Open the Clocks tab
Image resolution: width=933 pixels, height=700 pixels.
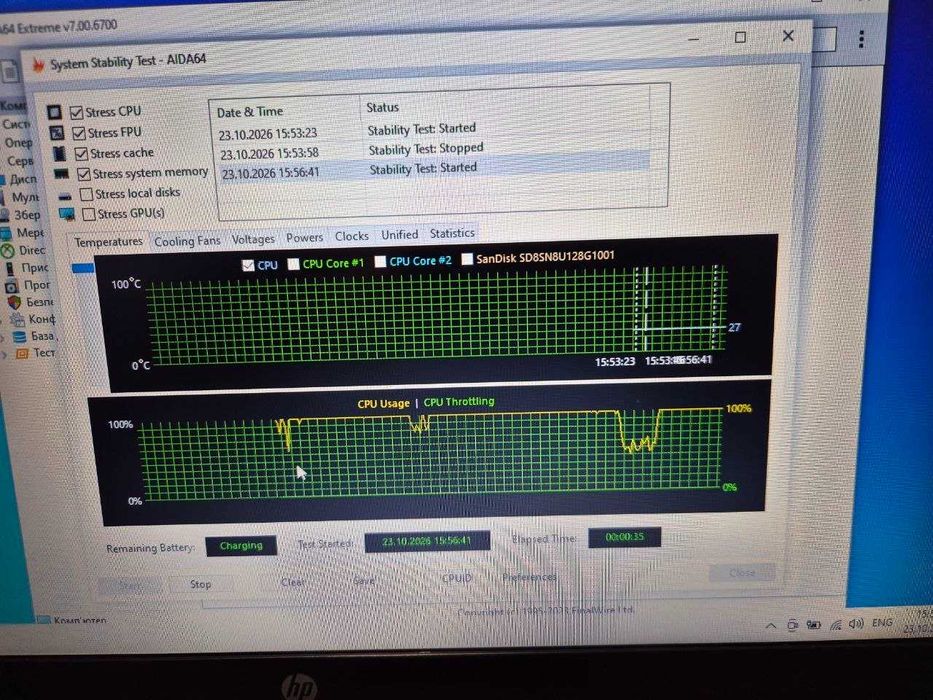pyautogui.click(x=351, y=236)
